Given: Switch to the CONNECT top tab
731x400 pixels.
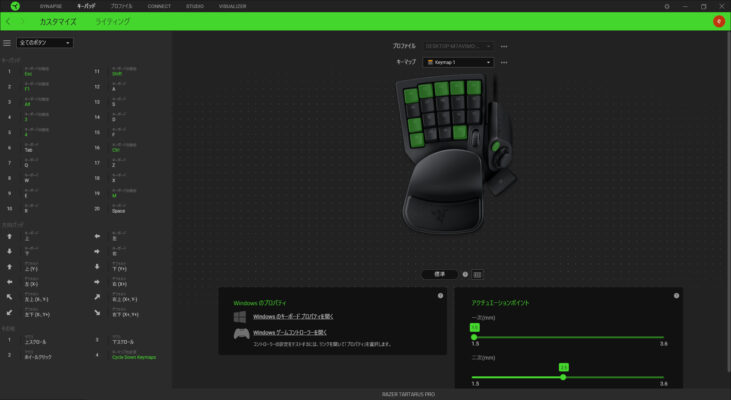Looking at the screenshot, I should pos(159,6).
